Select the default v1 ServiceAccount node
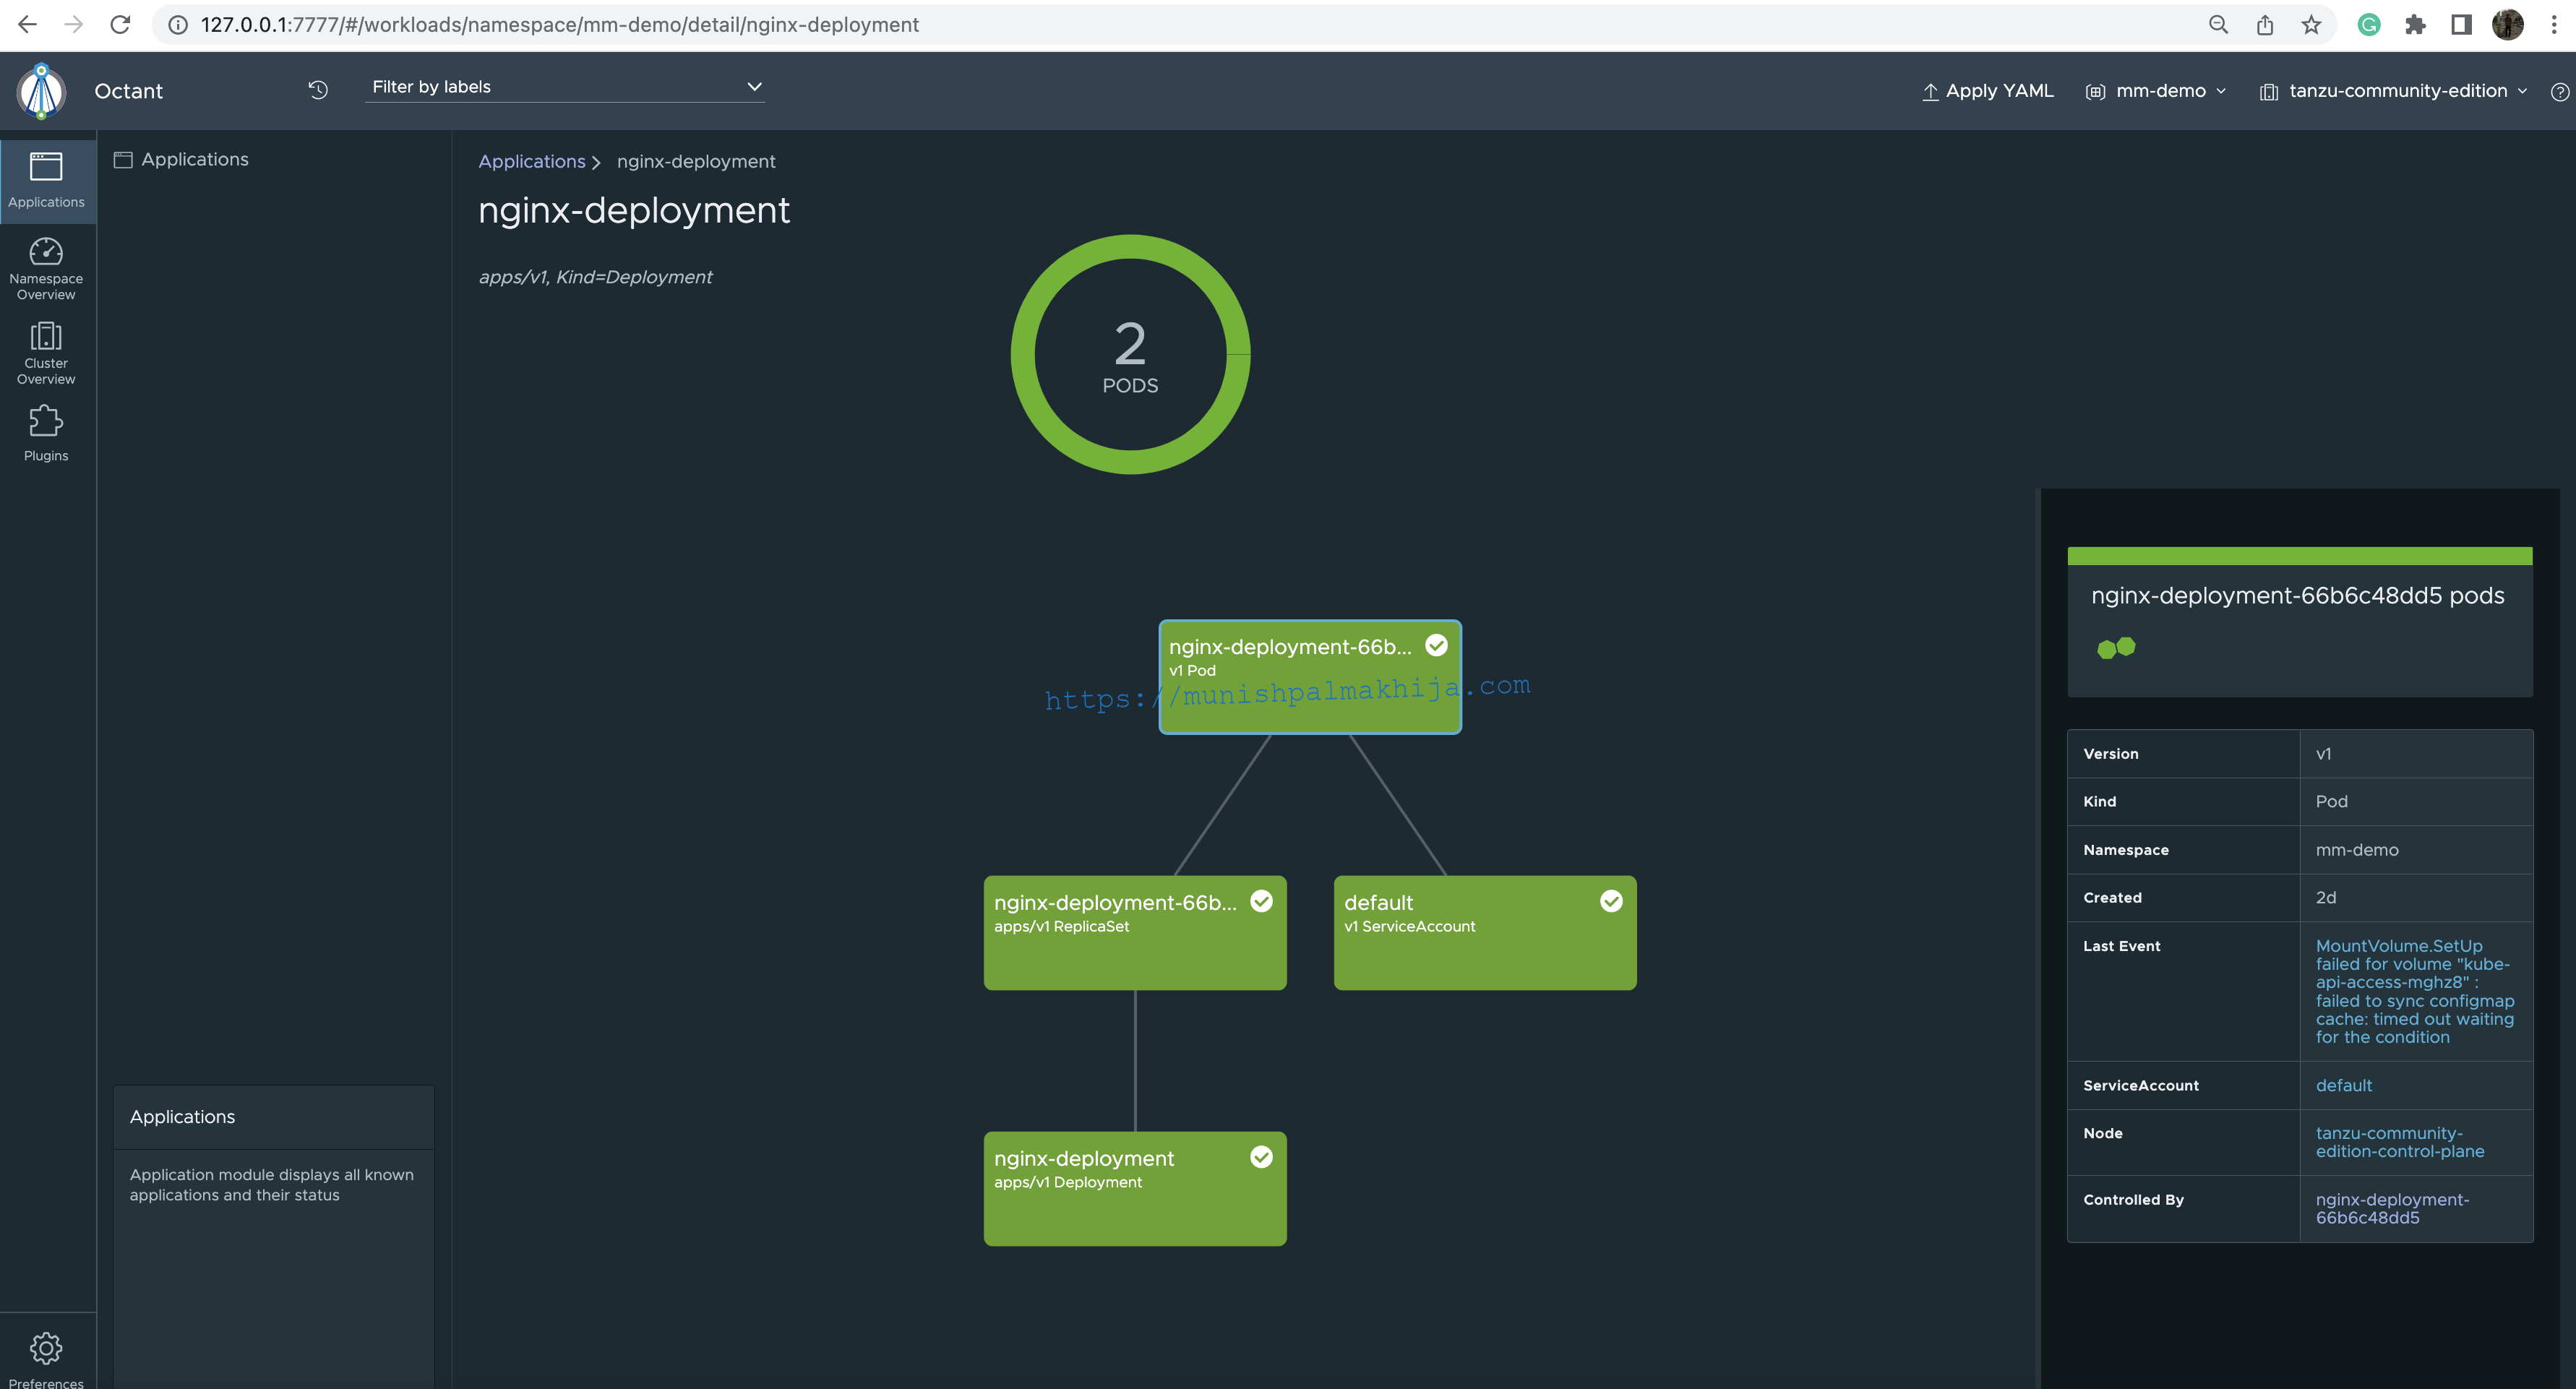Screen dimensions: 2576x1389 tap(1485, 933)
